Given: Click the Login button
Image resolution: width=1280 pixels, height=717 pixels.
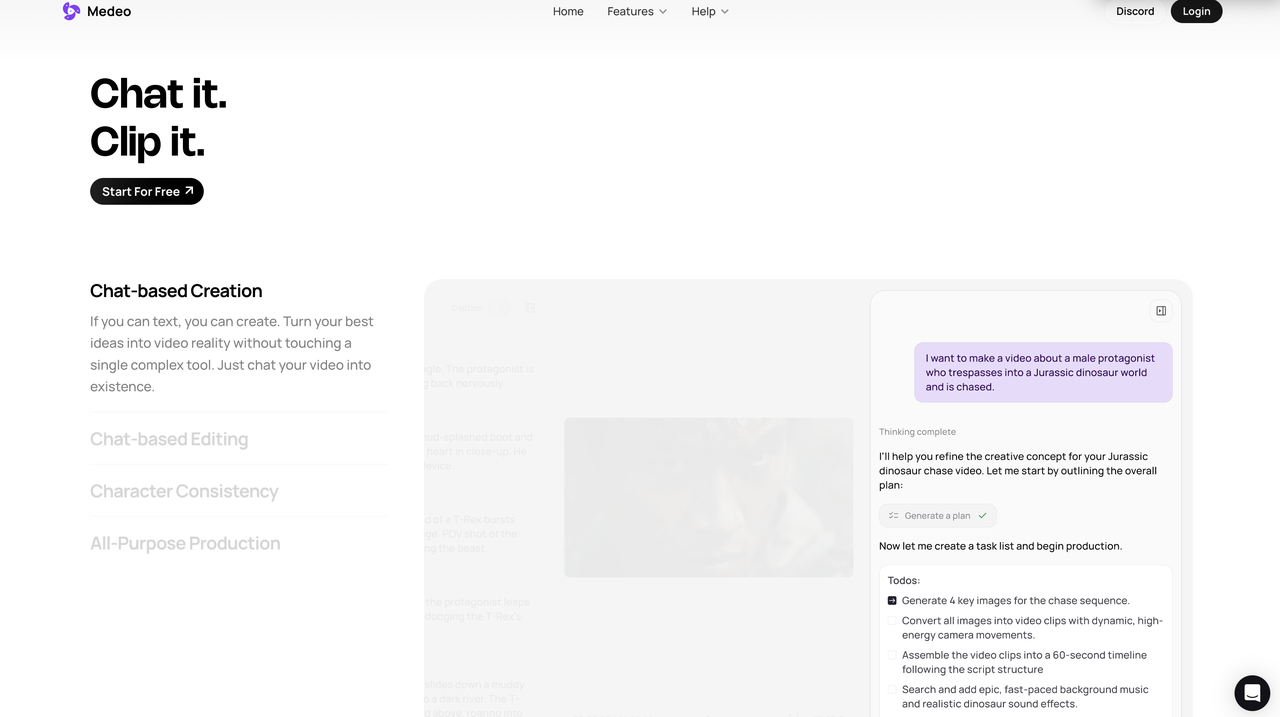Looking at the screenshot, I should (x=1196, y=11).
